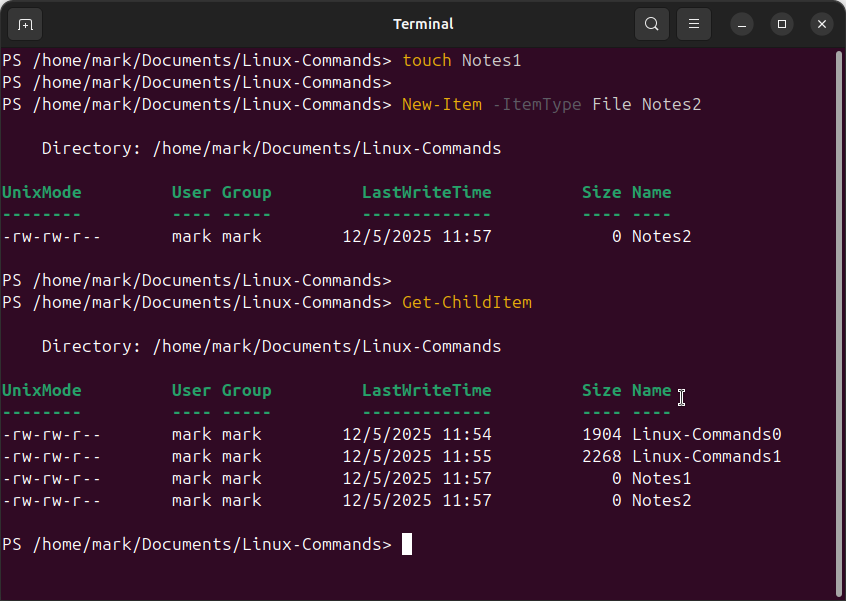Open a new terminal tab
Image resolution: width=846 pixels, height=601 pixels.
[24, 24]
